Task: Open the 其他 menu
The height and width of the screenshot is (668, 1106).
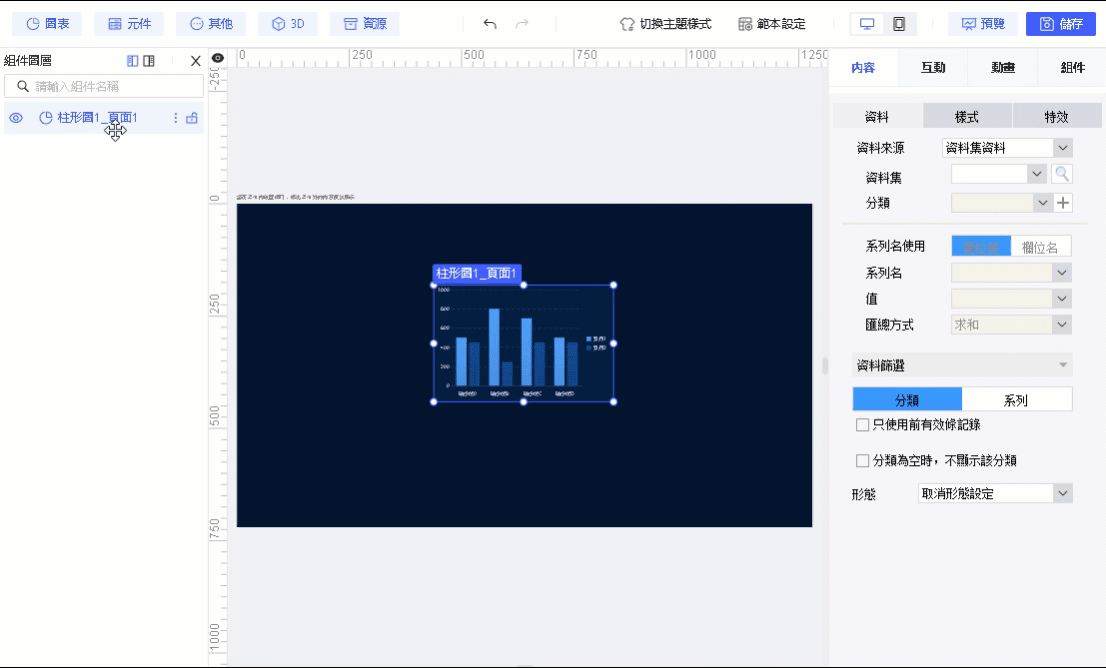Action: coord(211,24)
